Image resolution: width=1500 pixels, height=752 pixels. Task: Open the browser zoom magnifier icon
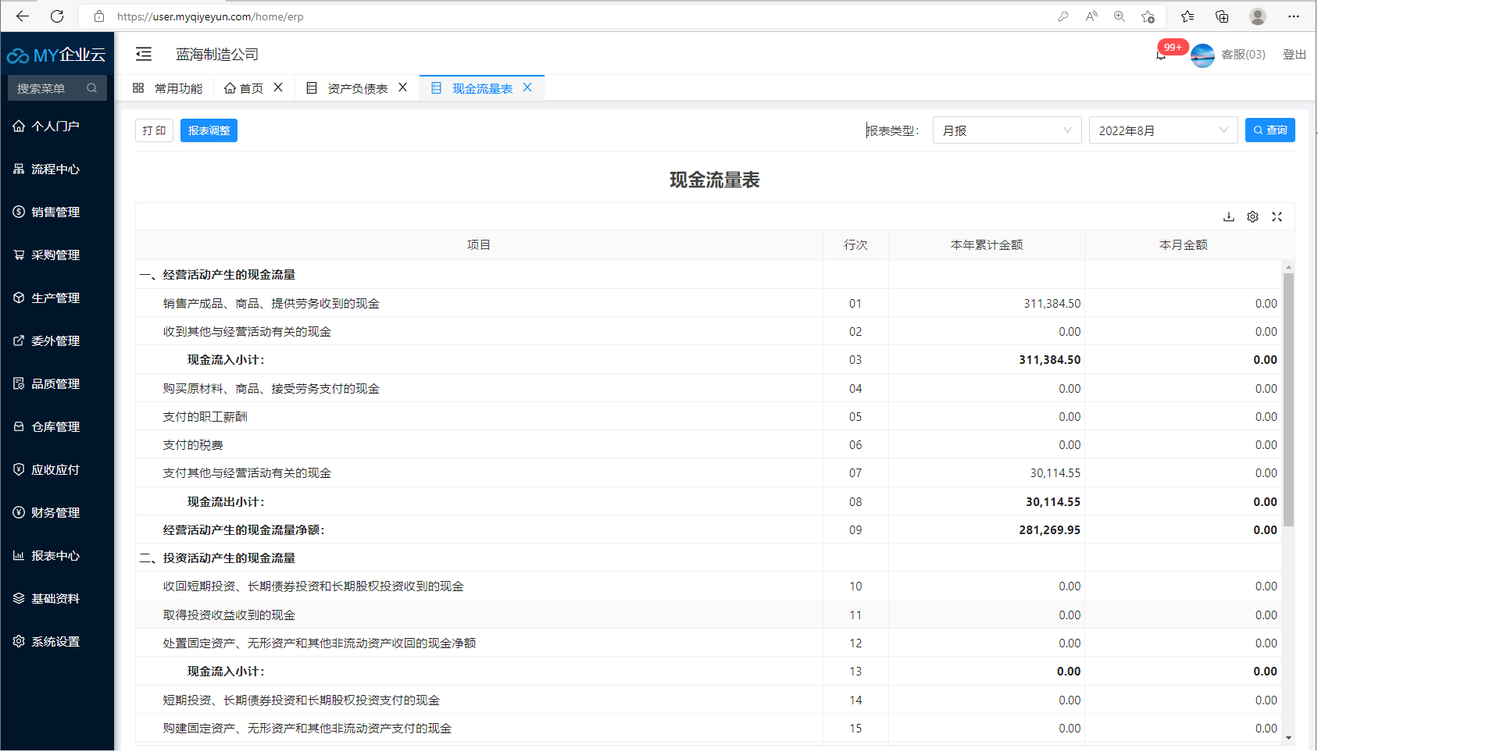(1119, 16)
